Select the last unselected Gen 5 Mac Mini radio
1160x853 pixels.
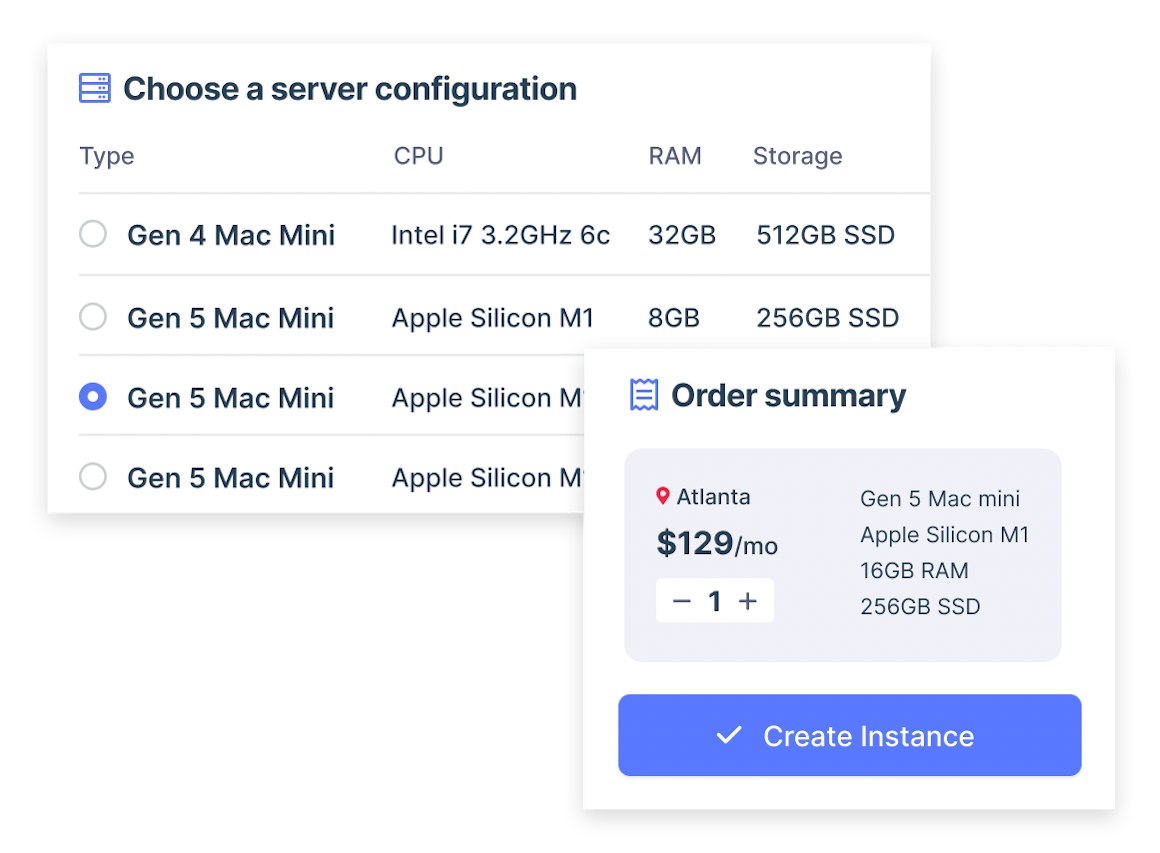93,476
